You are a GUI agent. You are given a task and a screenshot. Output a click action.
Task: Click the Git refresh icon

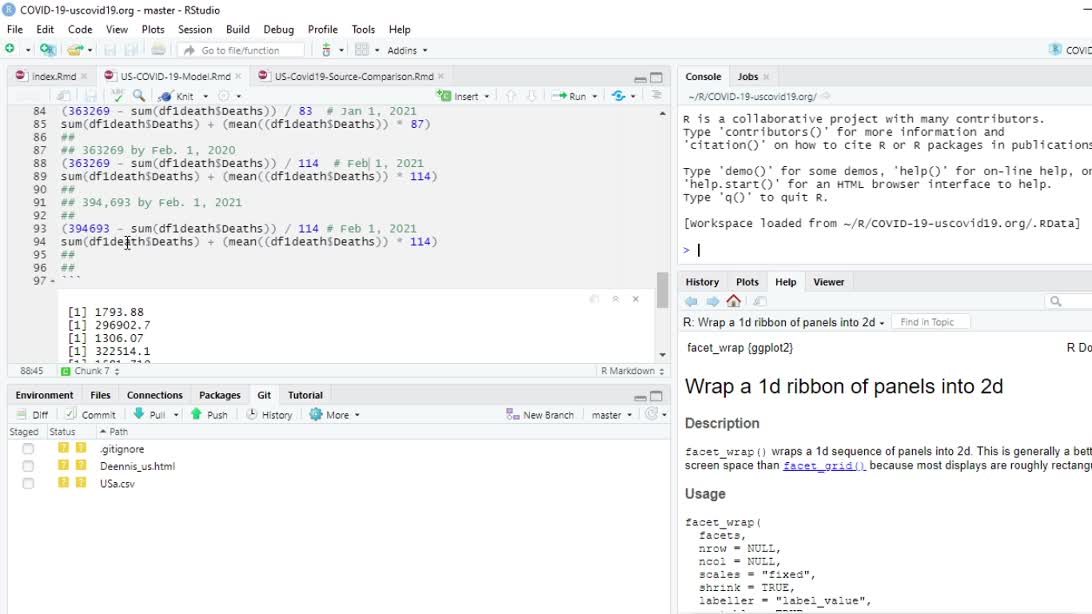(651, 414)
